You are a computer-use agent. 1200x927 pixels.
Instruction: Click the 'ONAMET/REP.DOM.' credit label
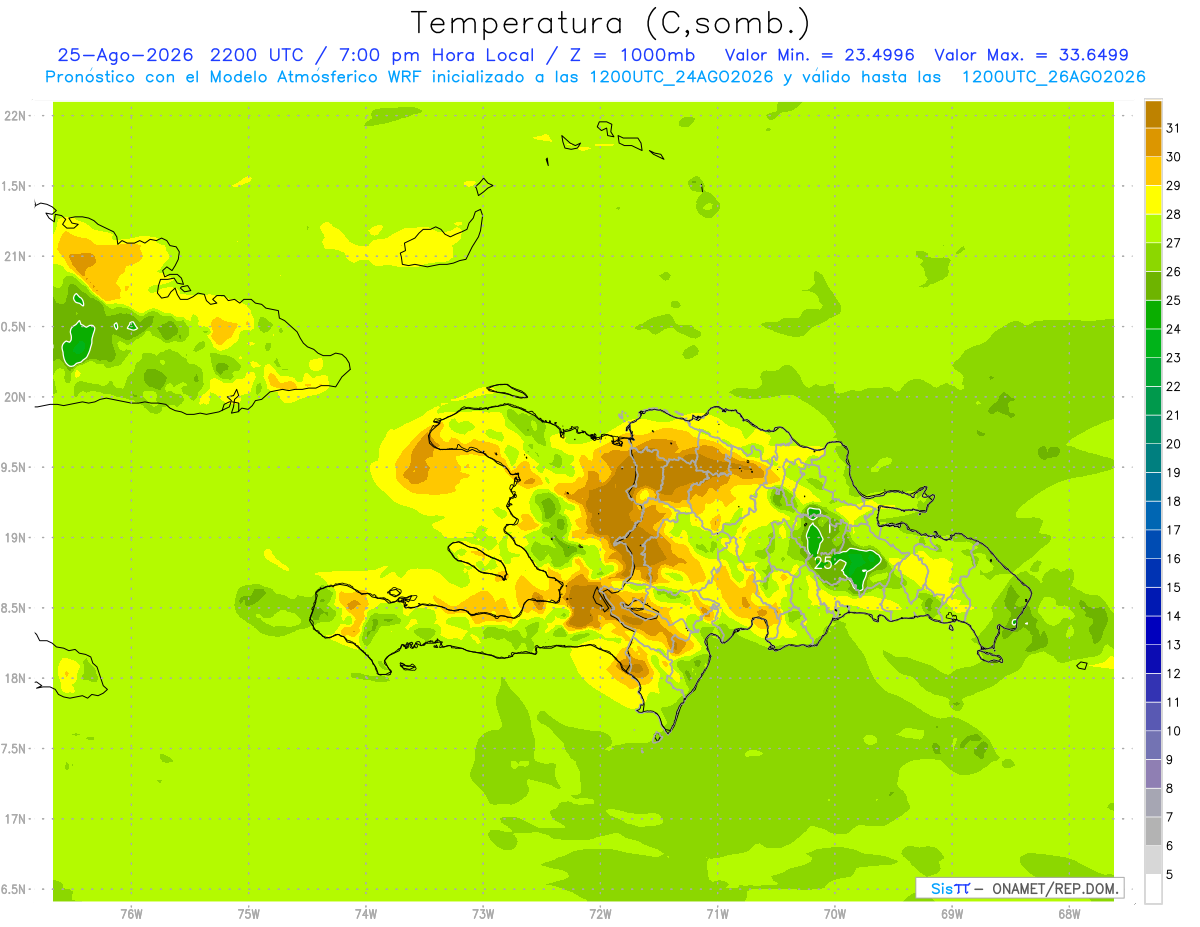(x=1055, y=888)
